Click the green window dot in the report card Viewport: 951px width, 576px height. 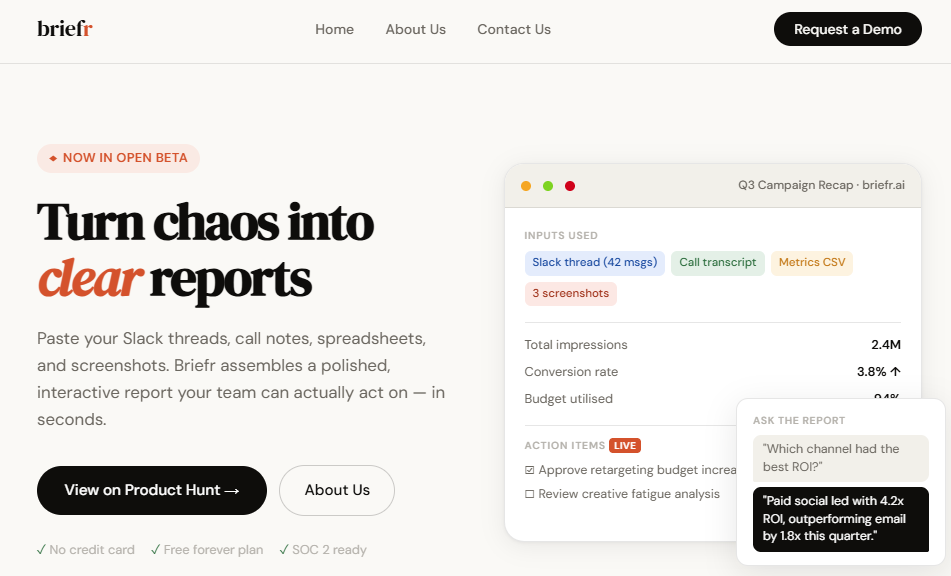tap(548, 186)
